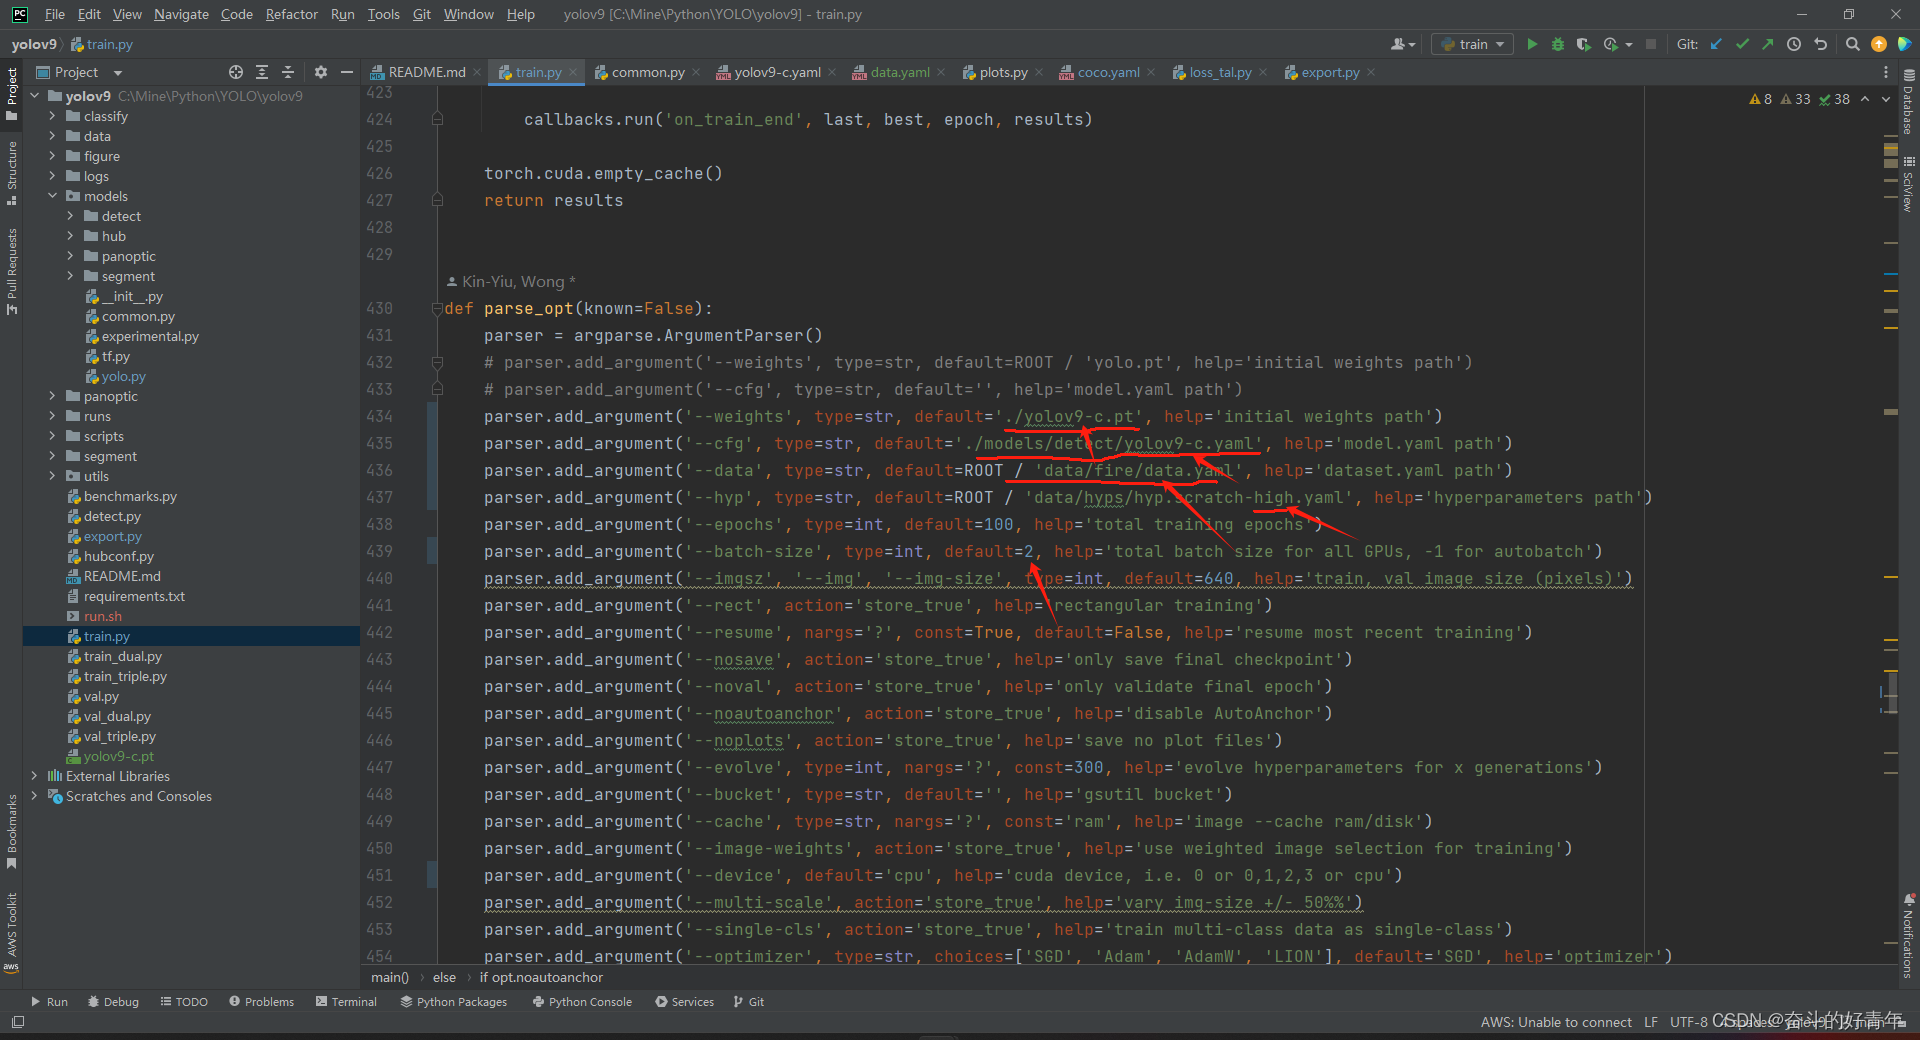Jump to previous highlighted error arrow
This screenshot has width=1920, height=1040.
(1865, 99)
